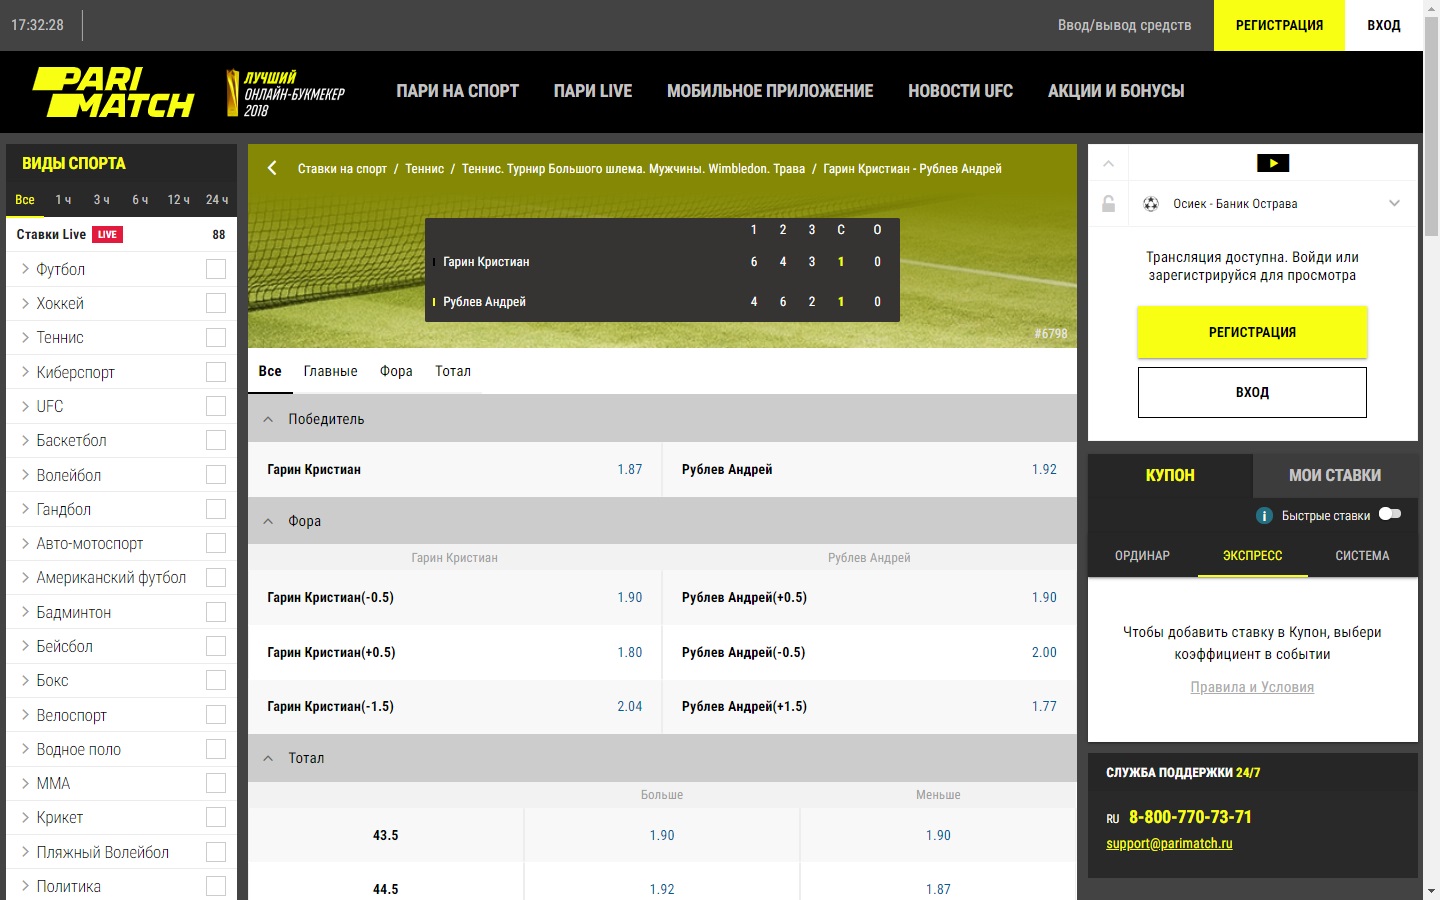Switch to МОИ СТАВКИ tab
This screenshot has height=900, width=1440.
pos(1335,476)
